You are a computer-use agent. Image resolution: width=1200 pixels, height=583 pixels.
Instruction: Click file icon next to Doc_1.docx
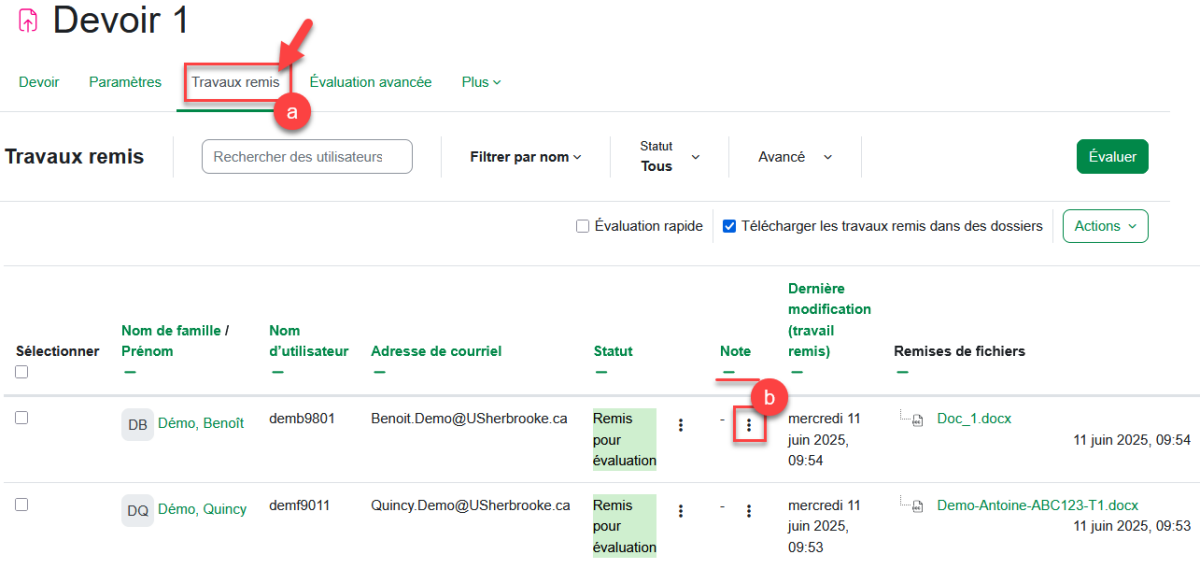point(915,420)
